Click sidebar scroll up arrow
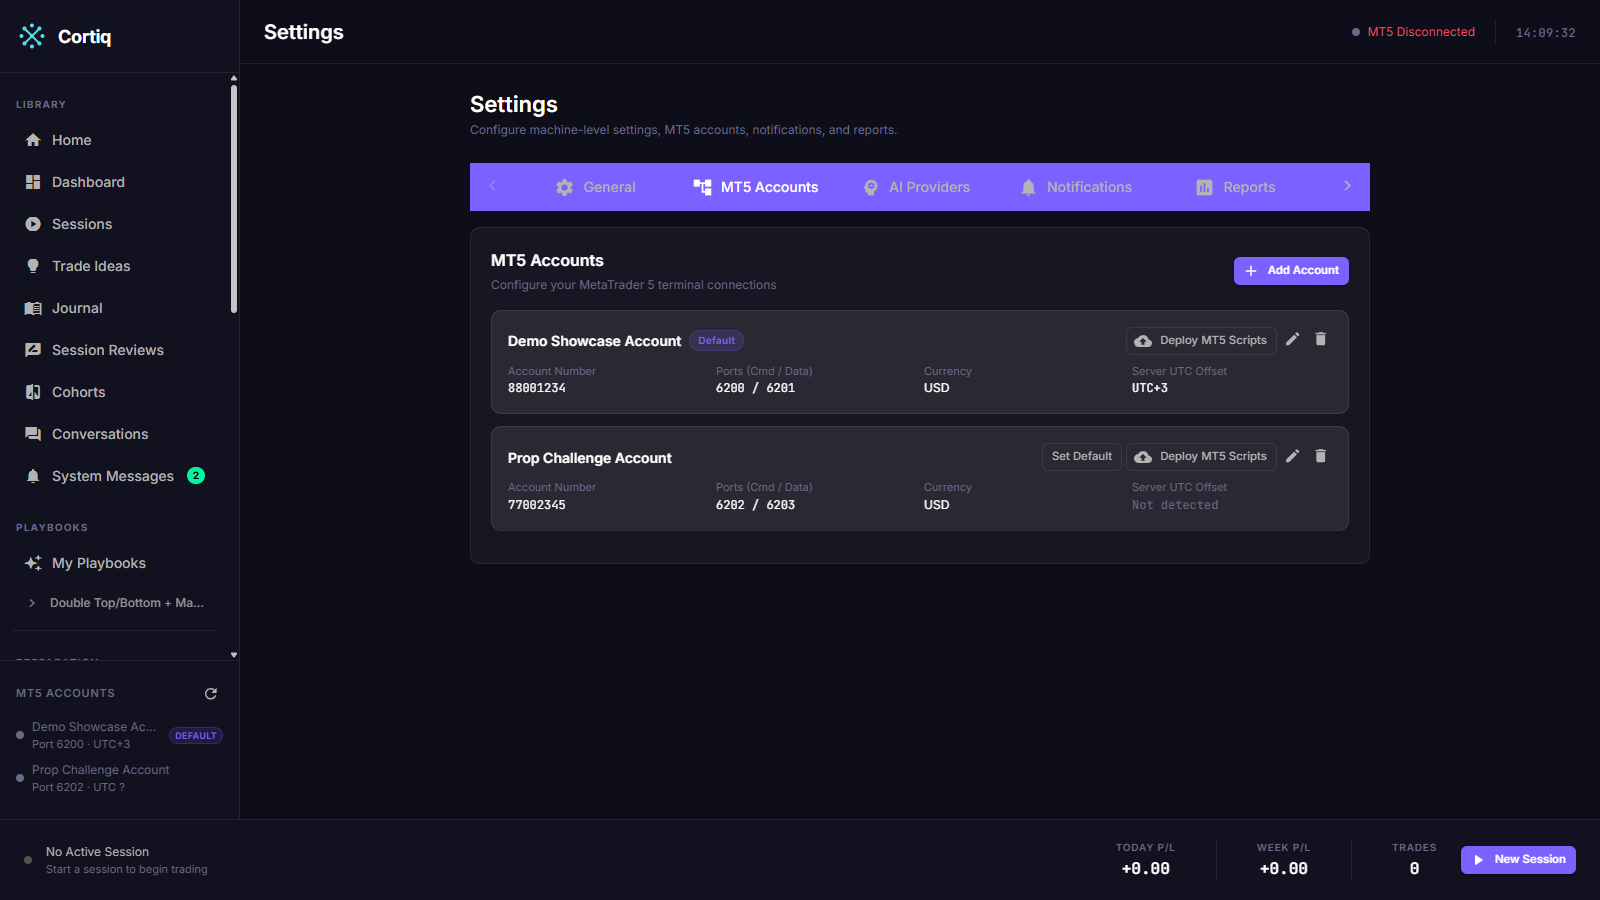The width and height of the screenshot is (1600, 900). click(x=234, y=78)
